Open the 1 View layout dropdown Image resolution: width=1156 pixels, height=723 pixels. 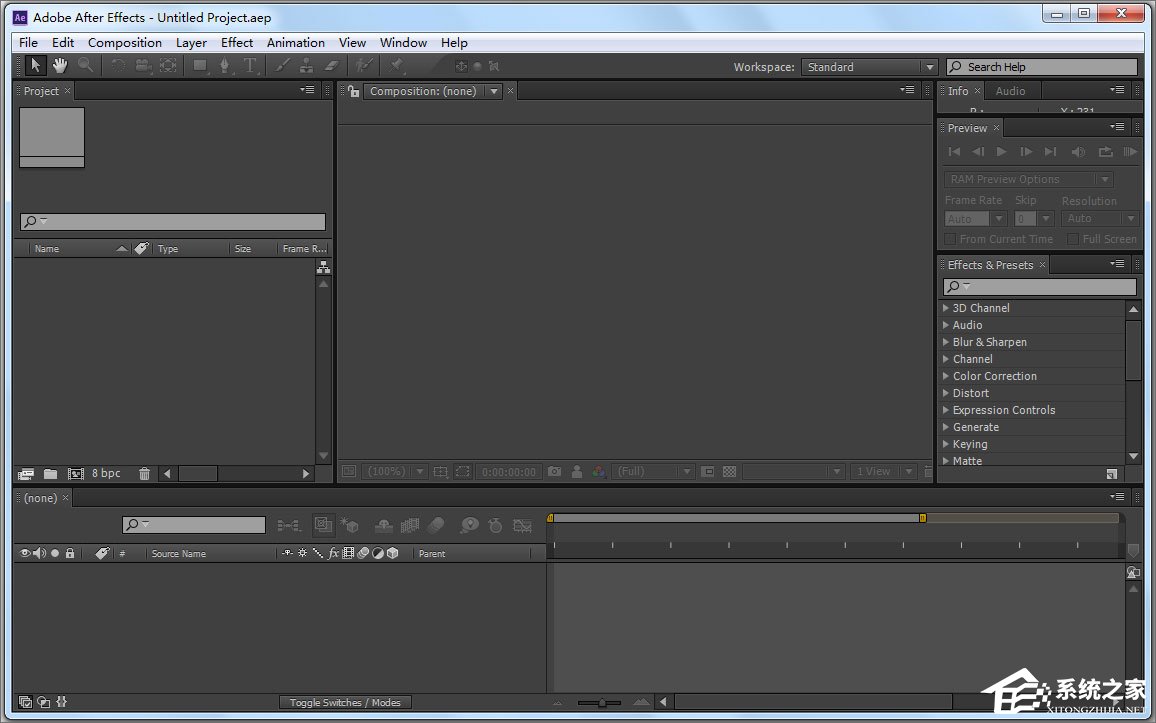click(883, 472)
